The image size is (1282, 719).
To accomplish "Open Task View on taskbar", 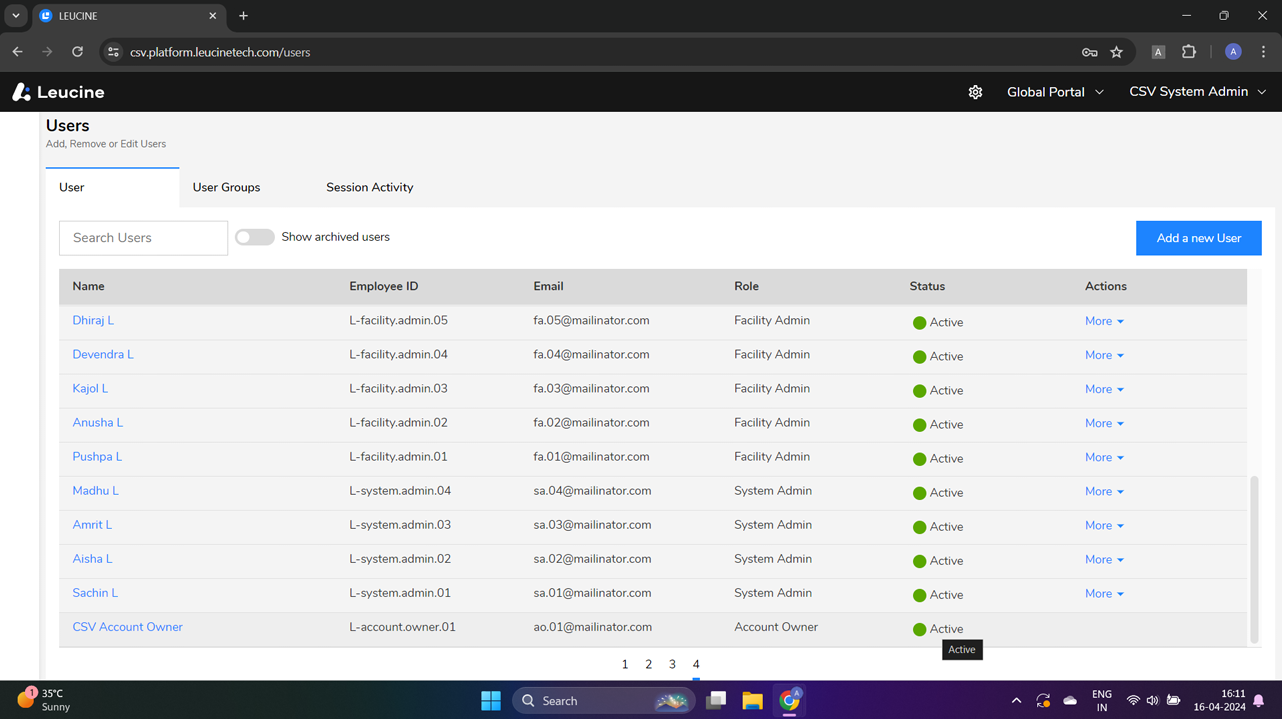I will click(x=716, y=700).
